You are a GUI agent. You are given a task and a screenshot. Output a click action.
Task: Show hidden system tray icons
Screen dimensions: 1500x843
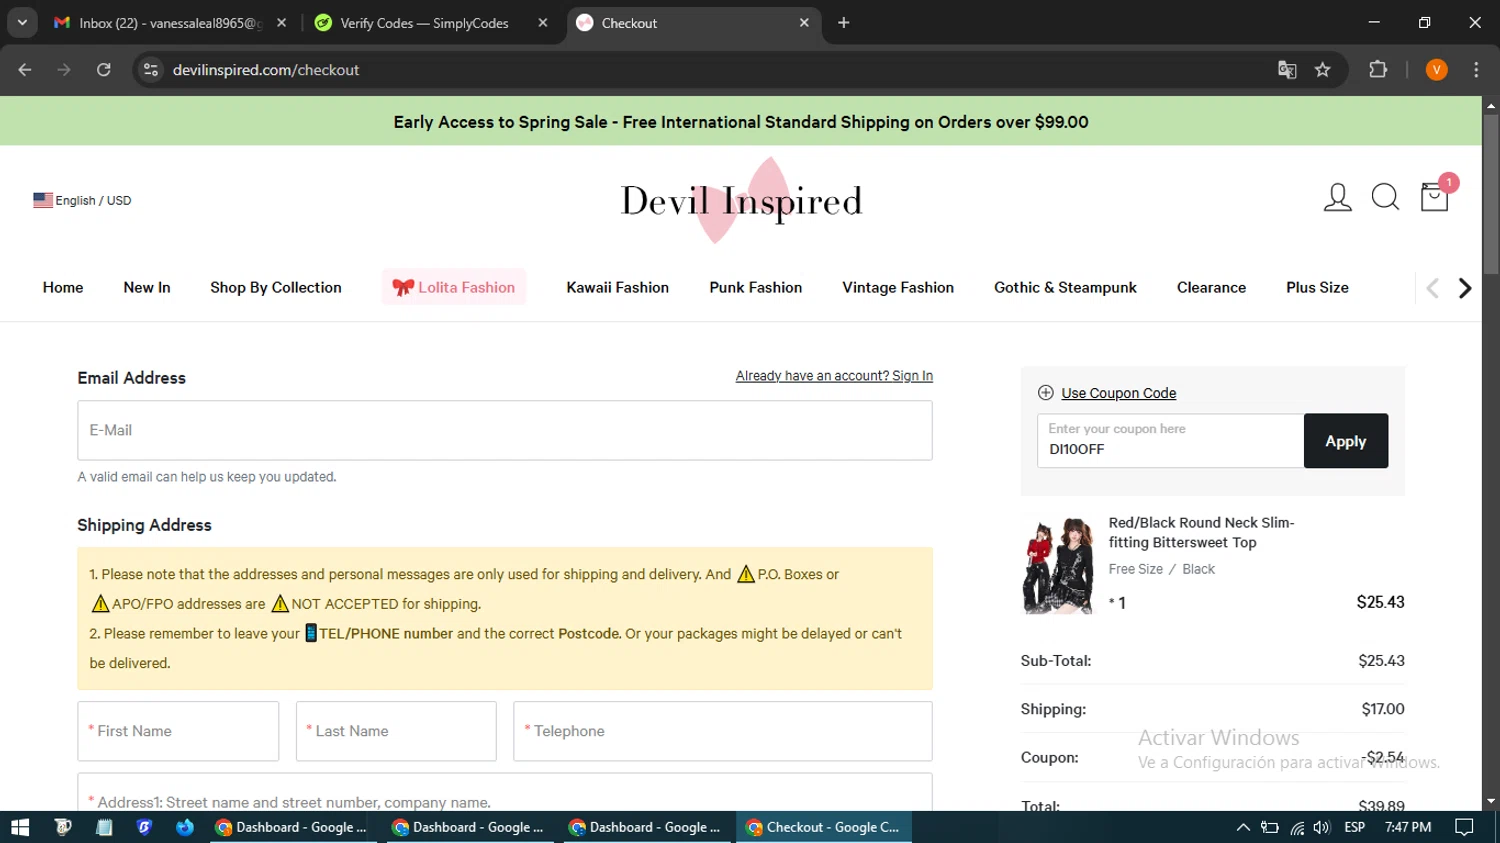1243,827
